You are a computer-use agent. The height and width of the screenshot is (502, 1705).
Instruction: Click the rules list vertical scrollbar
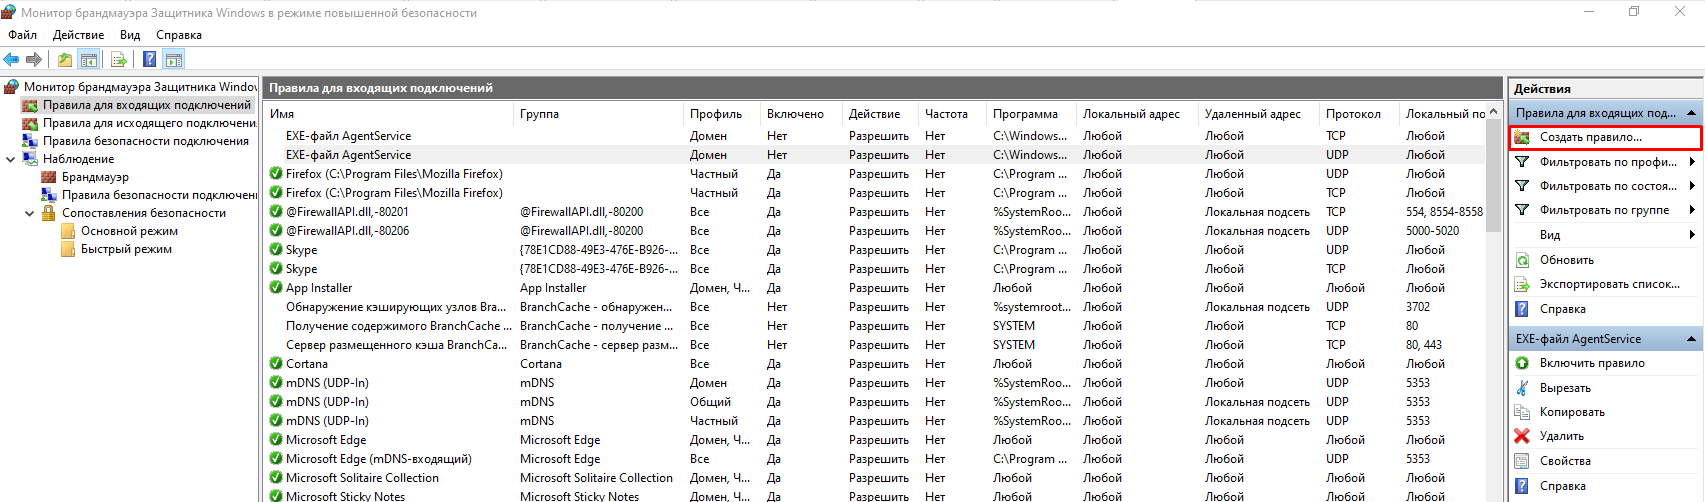pyautogui.click(x=1494, y=300)
